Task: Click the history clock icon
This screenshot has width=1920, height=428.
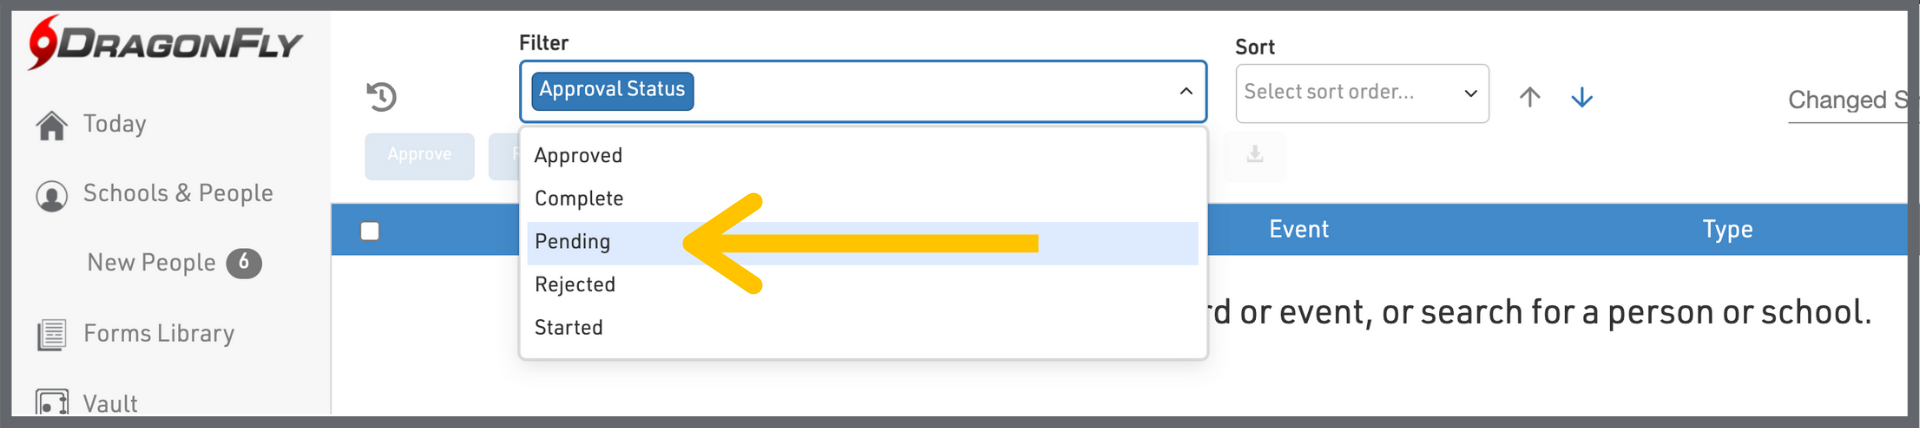Action: pyautogui.click(x=382, y=96)
